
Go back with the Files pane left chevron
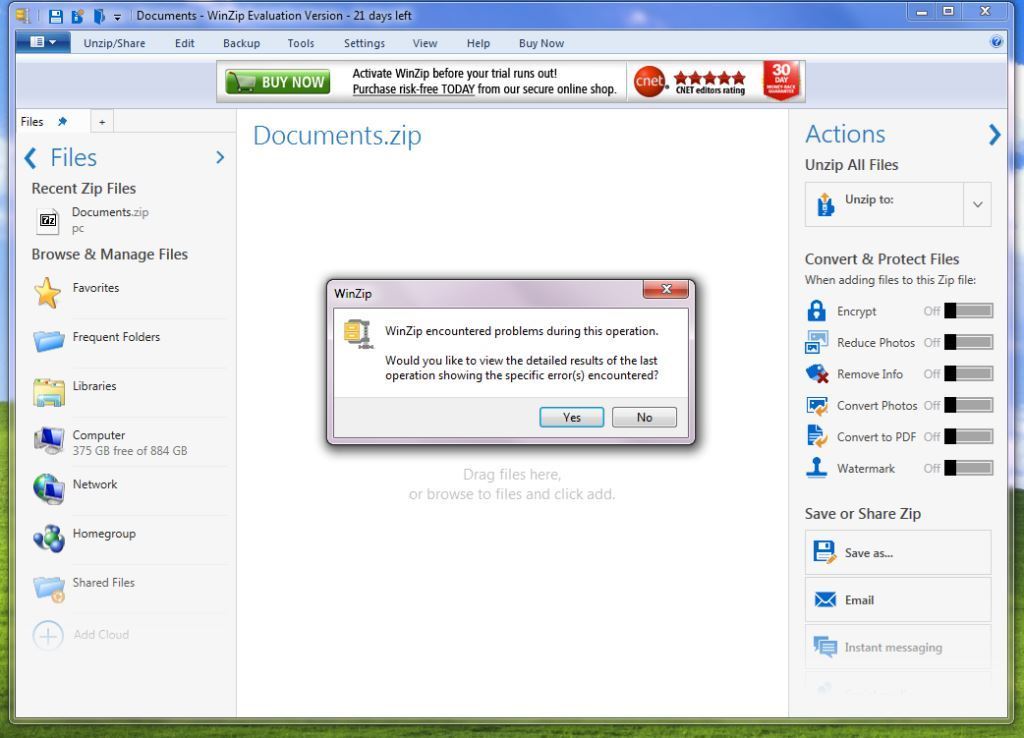click(30, 158)
